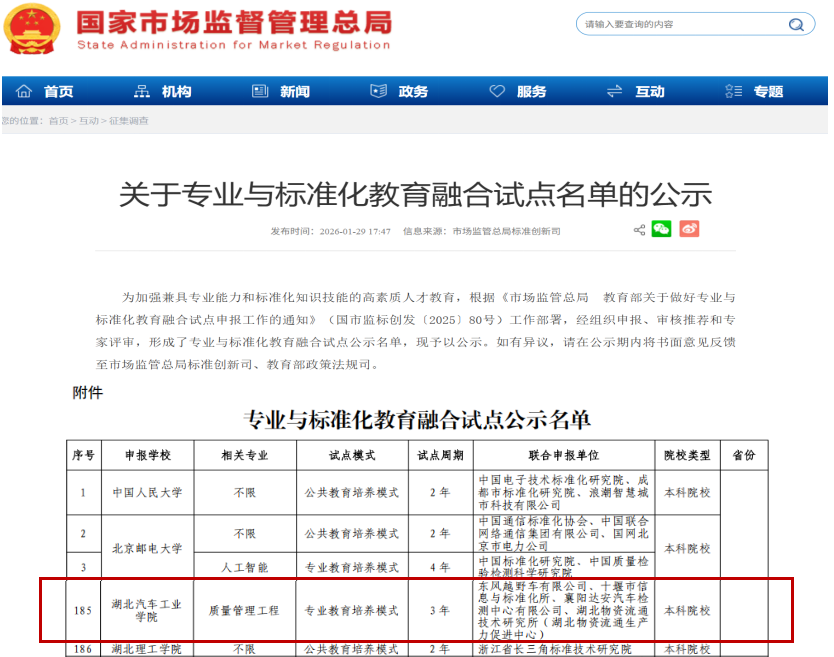Focus the search input field

point(680,25)
